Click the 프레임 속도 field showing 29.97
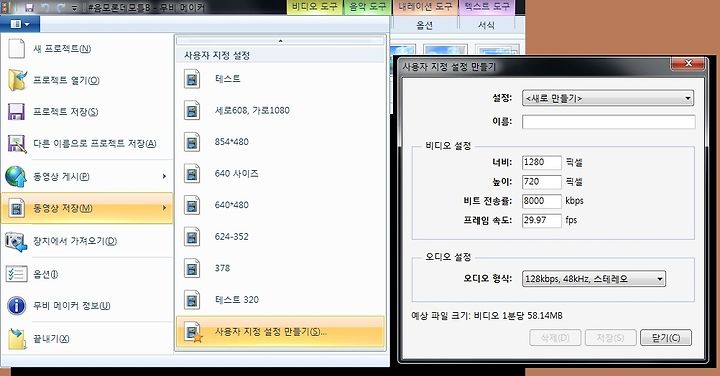 (541, 220)
